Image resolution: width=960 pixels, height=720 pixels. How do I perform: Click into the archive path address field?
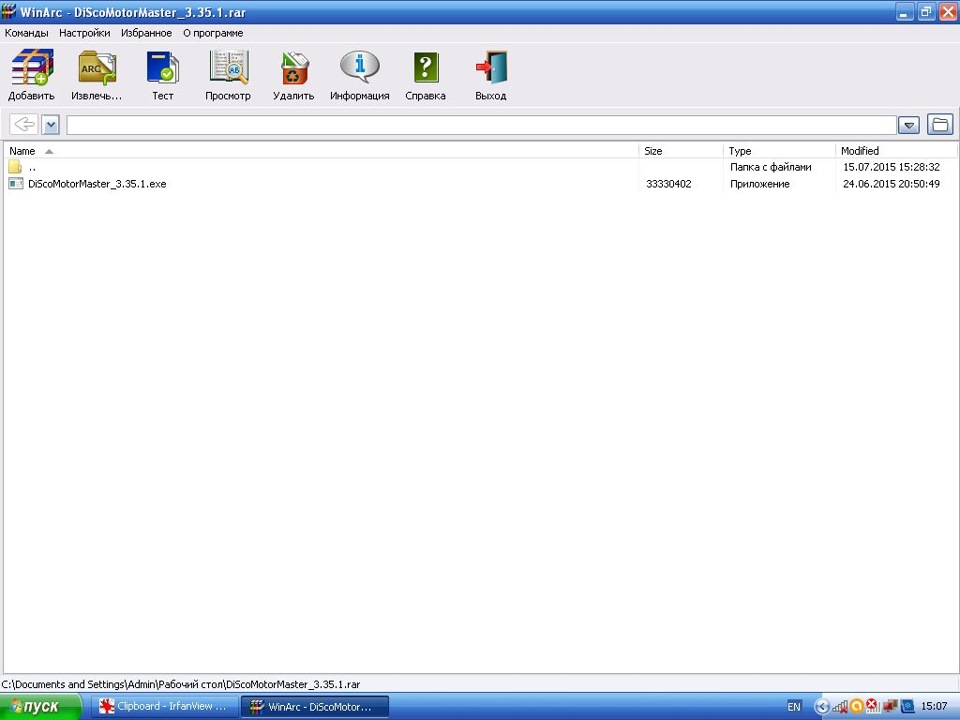[481, 125]
